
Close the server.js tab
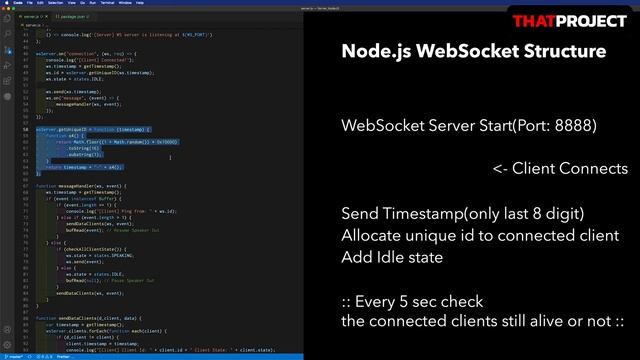pyautogui.click(x=46, y=17)
